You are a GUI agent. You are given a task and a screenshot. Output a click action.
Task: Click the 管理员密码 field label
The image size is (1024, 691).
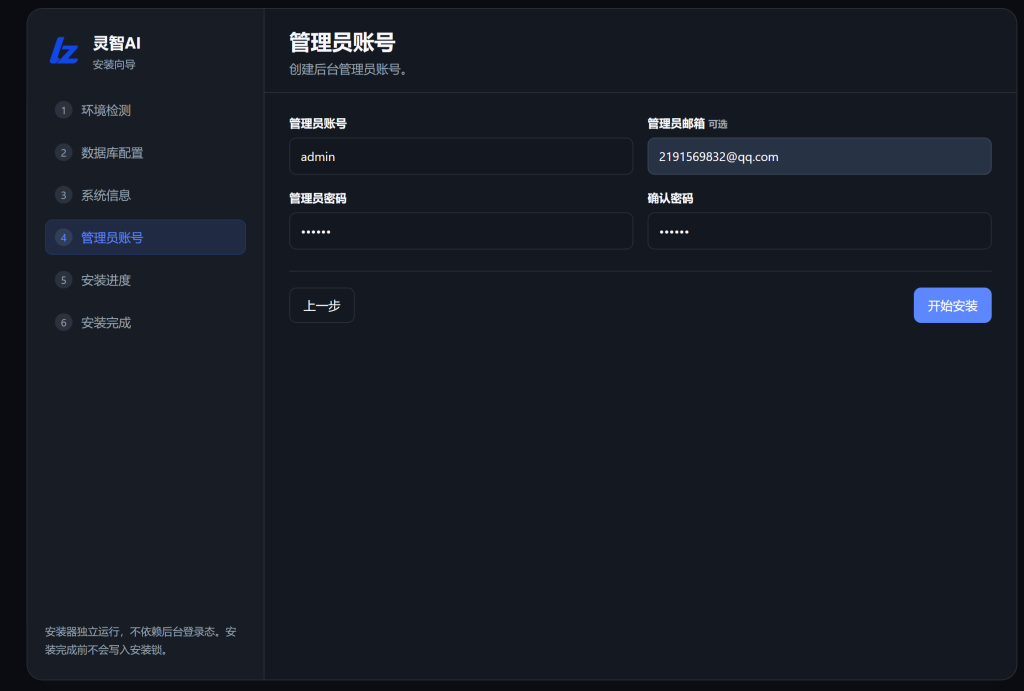pos(318,198)
